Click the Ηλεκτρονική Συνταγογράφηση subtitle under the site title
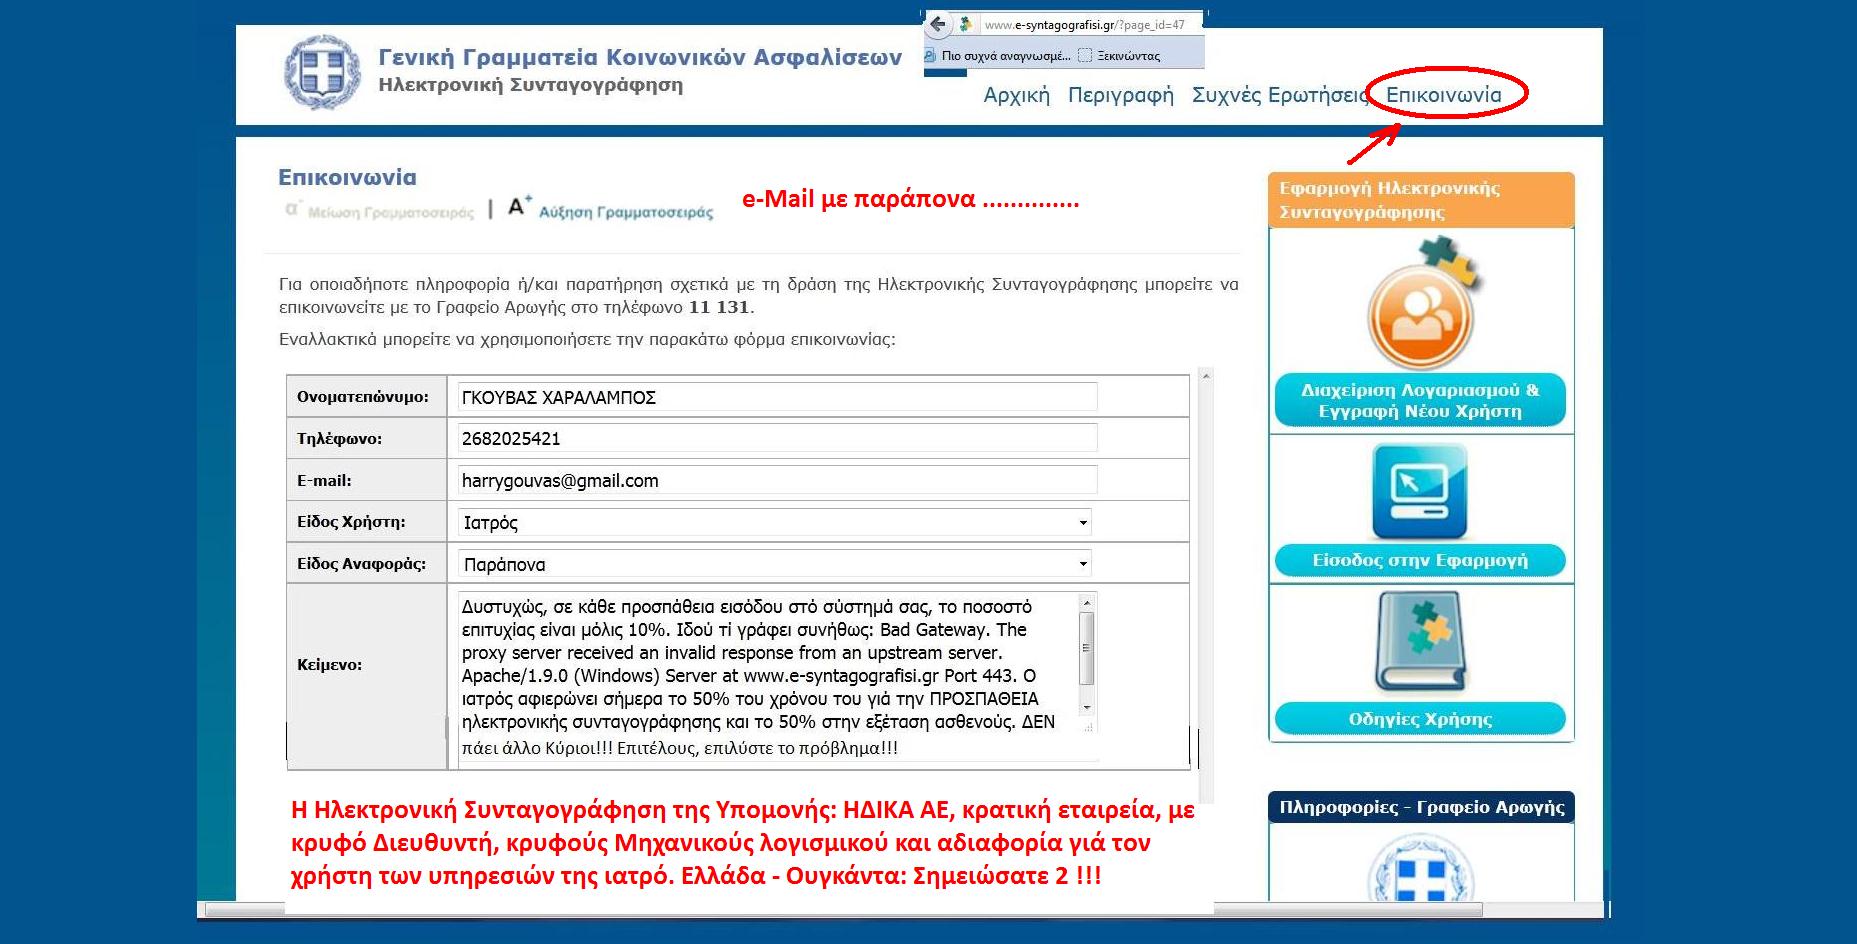 pyautogui.click(x=530, y=85)
